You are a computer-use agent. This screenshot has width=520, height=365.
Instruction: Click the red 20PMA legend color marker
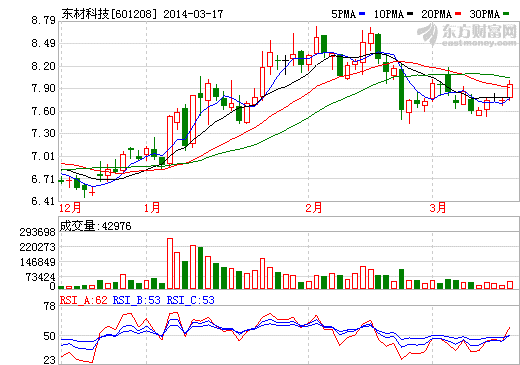pyautogui.click(x=458, y=14)
